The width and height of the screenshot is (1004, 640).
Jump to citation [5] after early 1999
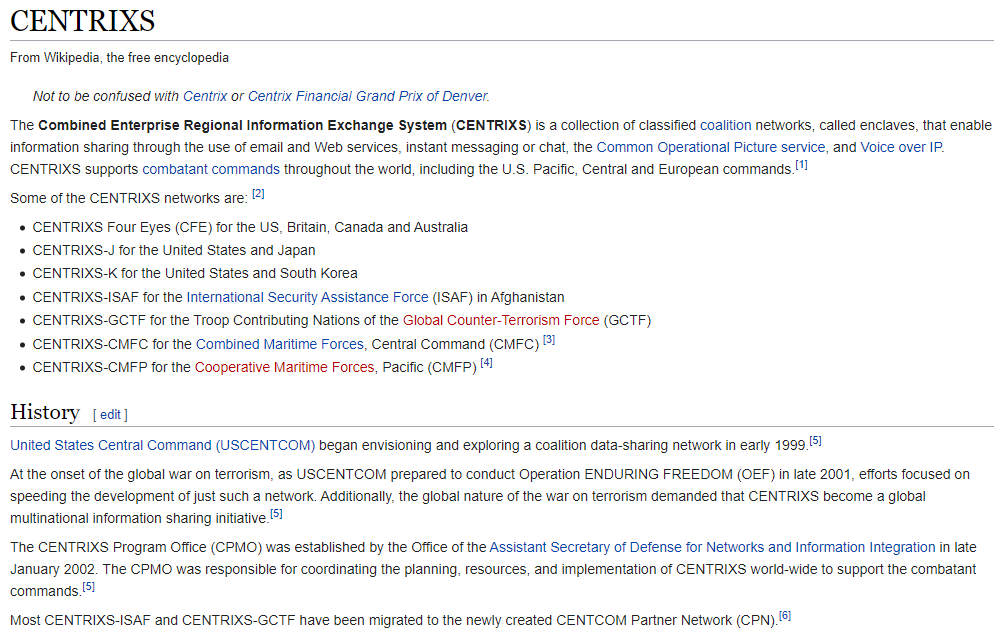pos(815,441)
